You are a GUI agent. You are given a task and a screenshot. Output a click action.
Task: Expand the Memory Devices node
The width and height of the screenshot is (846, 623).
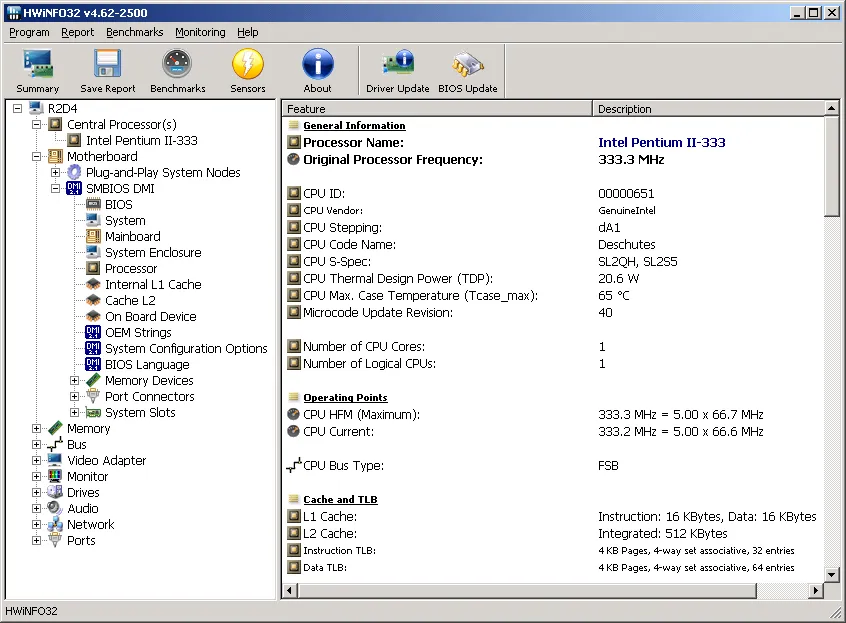74,380
